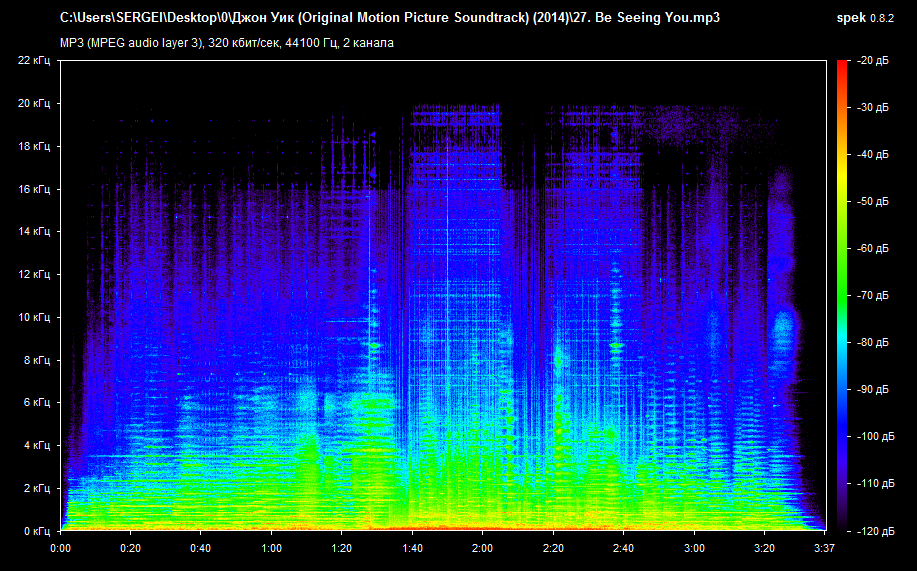Click the '14 кГц' frequency axis label
The width and height of the screenshot is (917, 571).
coord(35,232)
